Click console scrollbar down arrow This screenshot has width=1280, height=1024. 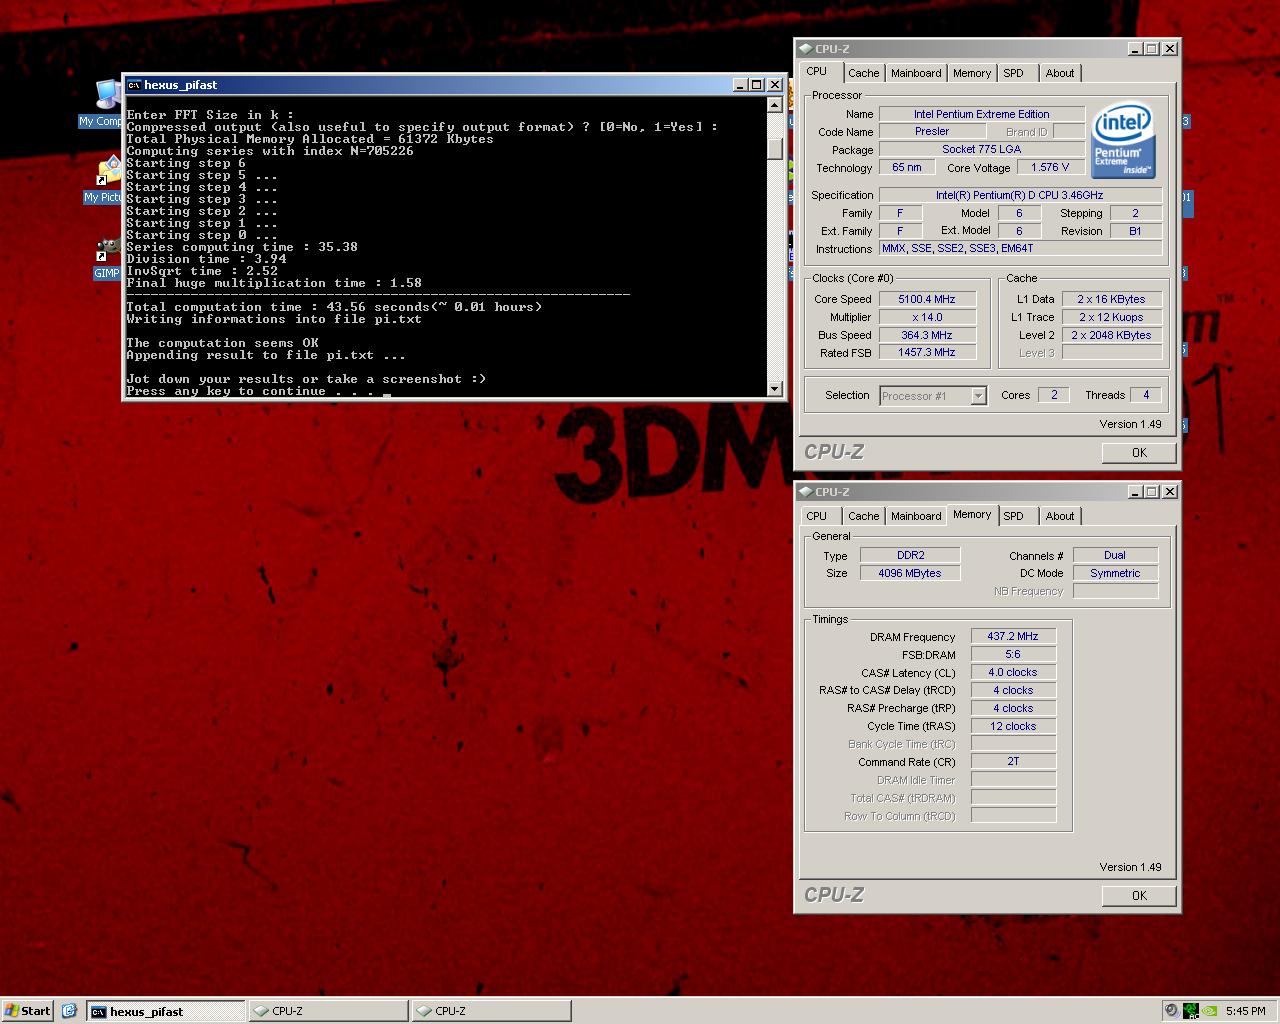pos(775,389)
